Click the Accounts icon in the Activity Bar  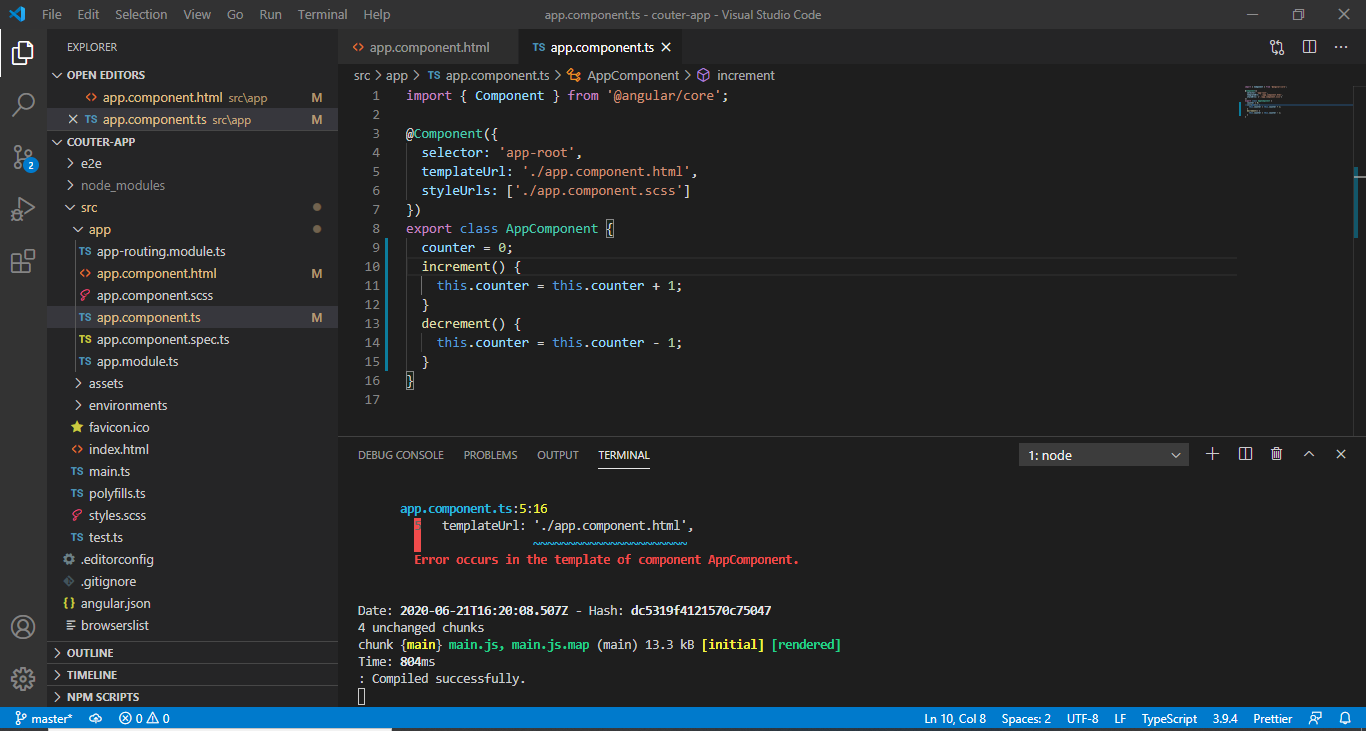click(x=22, y=627)
